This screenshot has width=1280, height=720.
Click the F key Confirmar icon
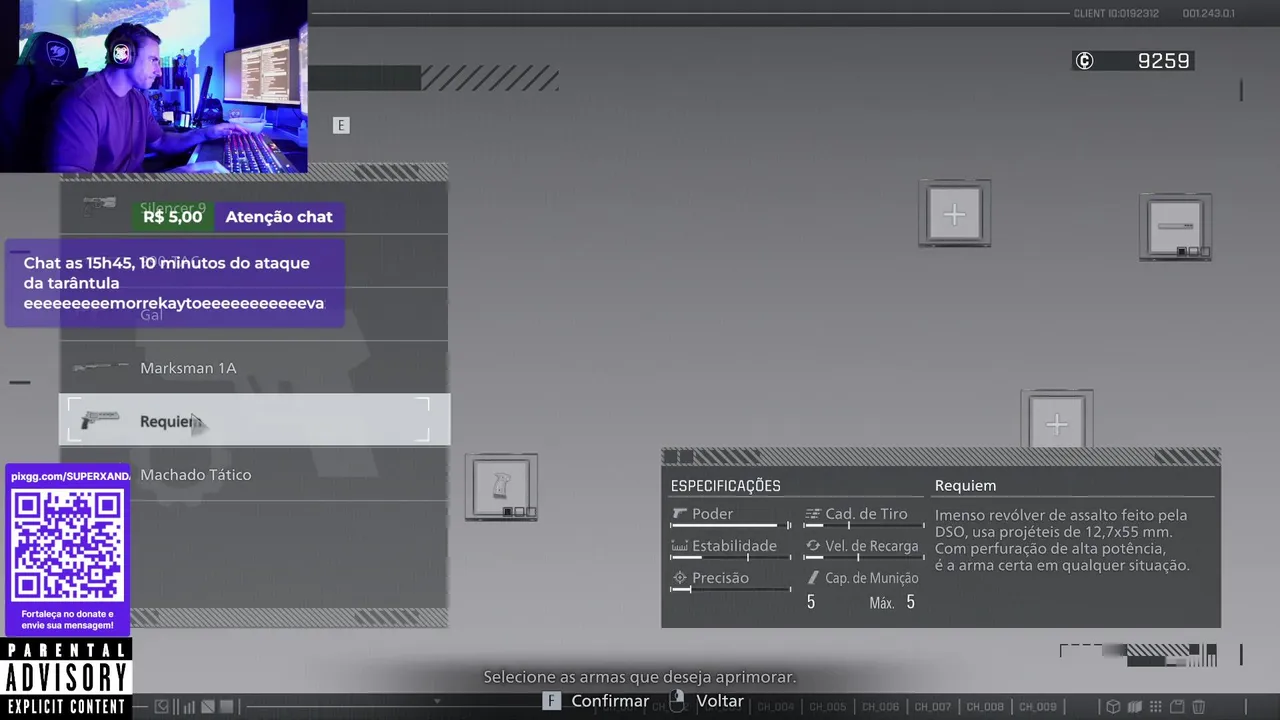coord(551,701)
